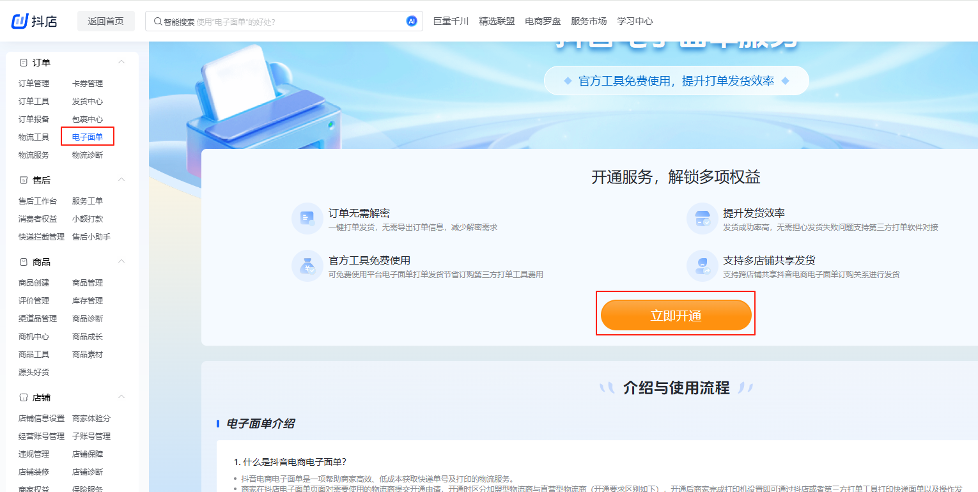Click the 支持多店铺共享发货 feature icon
Image resolution: width=978 pixels, height=492 pixels.
pos(702,265)
